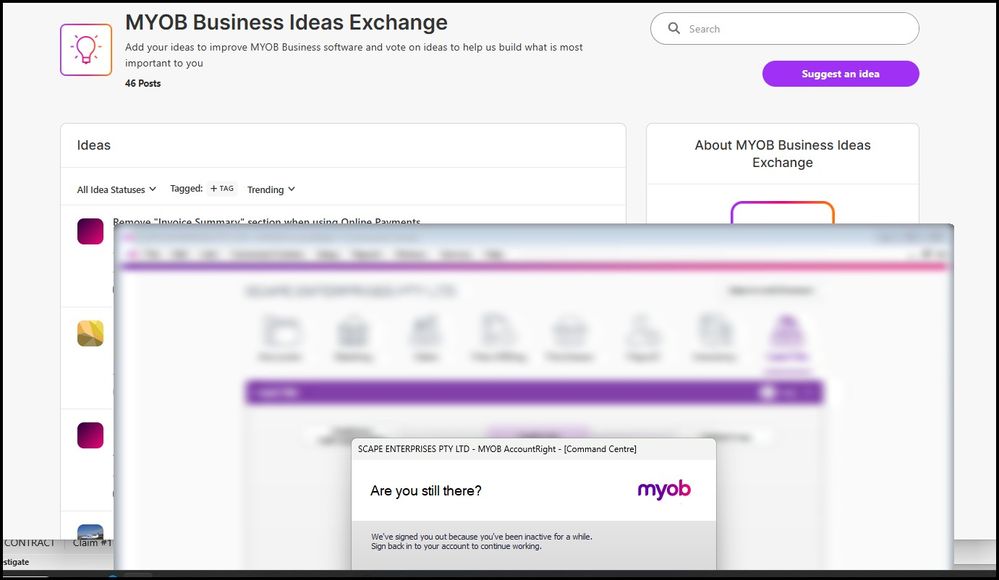Open the Trending sort dropdown
Viewport: 999px width, 580px height.
tap(271, 189)
